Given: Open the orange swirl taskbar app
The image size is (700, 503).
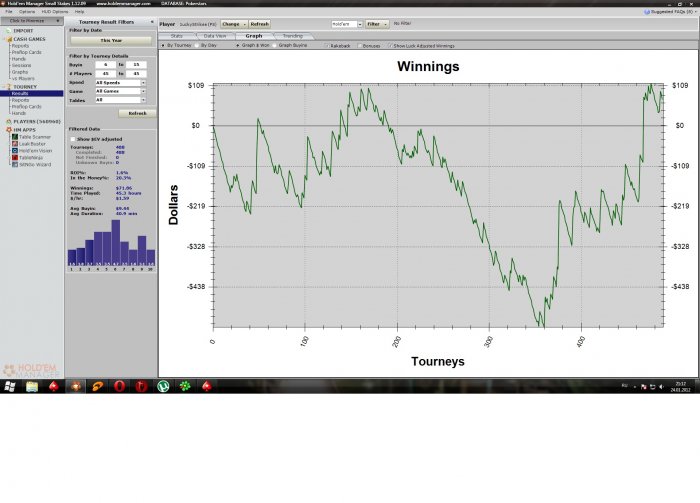Looking at the screenshot, I should click(97, 386).
